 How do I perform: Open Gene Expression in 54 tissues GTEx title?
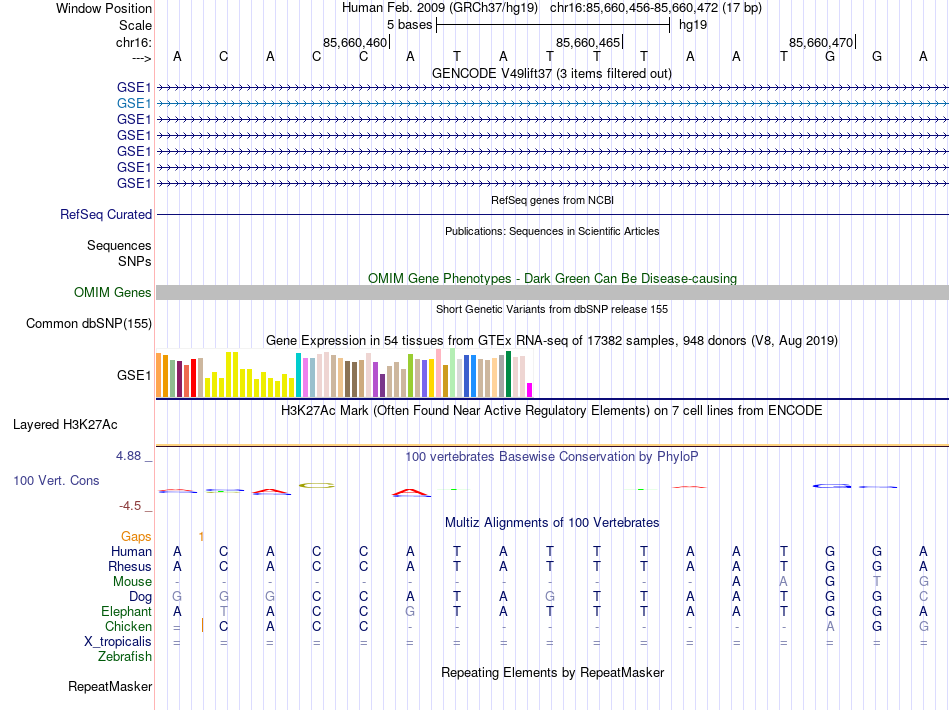pos(552,340)
